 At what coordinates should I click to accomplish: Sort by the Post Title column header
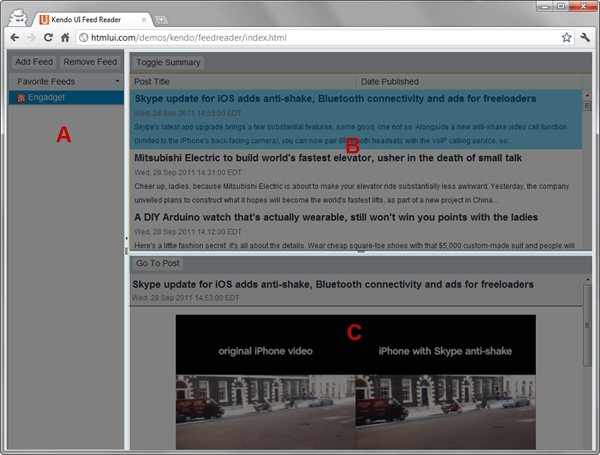click(240, 81)
